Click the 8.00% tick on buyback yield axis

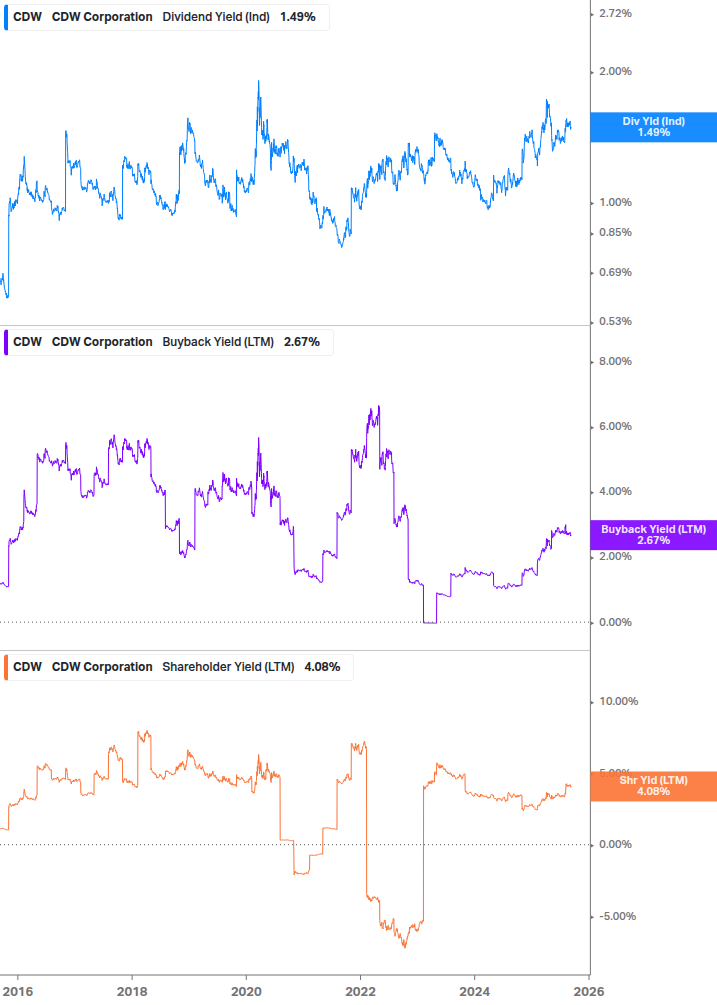(x=615, y=361)
